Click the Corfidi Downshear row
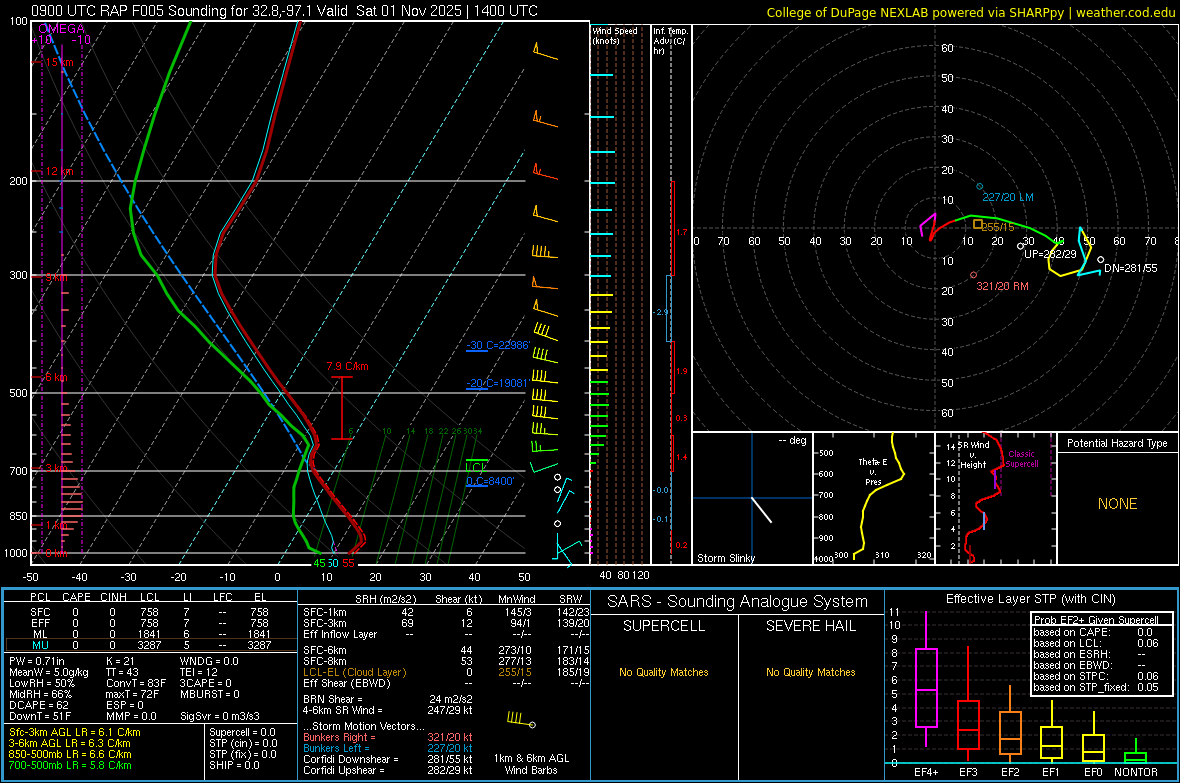 click(x=388, y=759)
